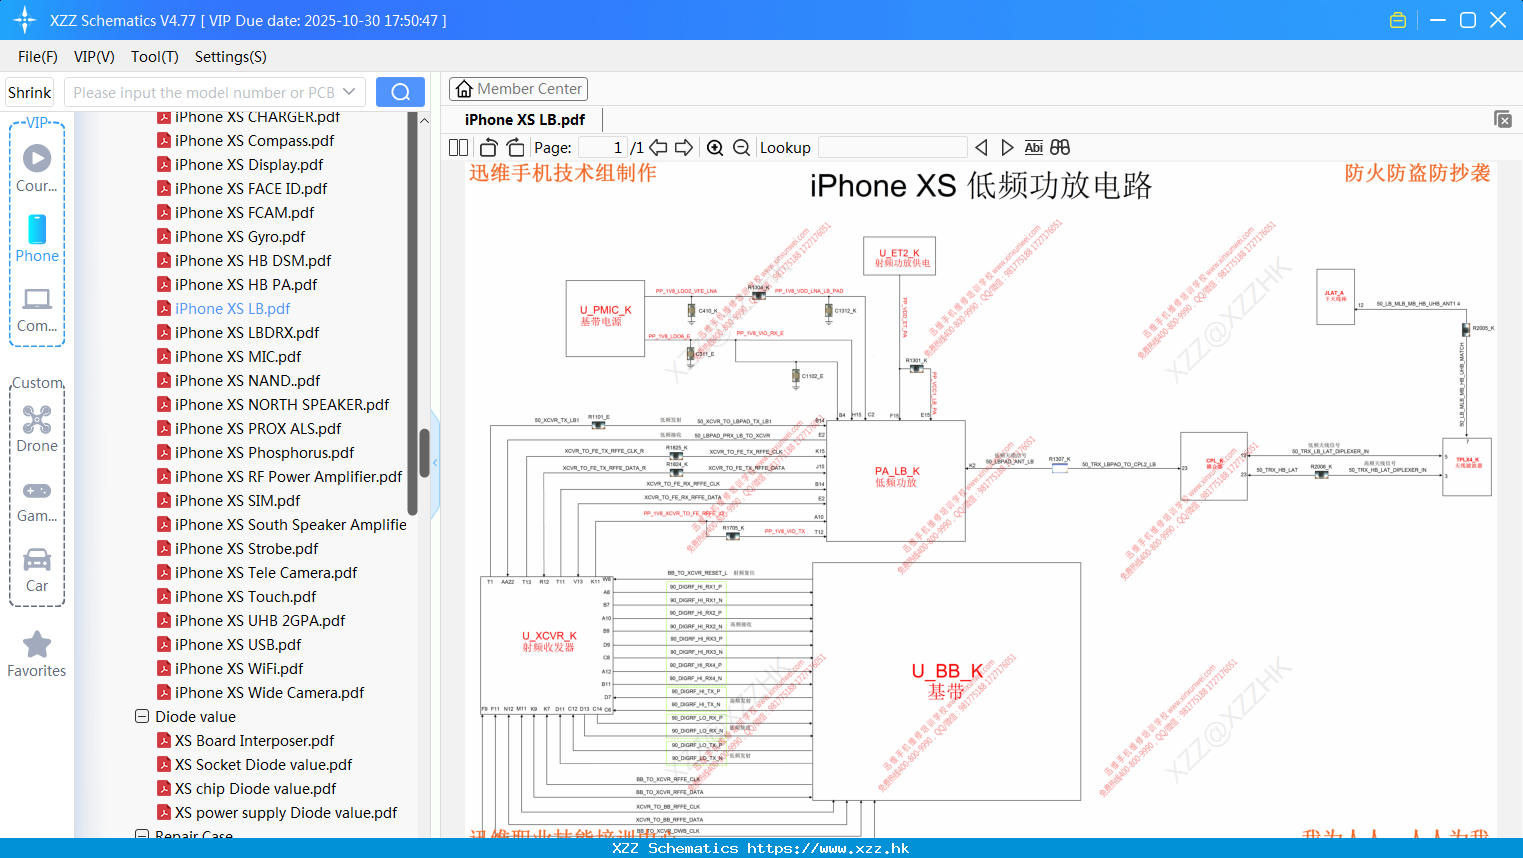Open iPhone XS Display.pdf
Image resolution: width=1523 pixels, height=858 pixels.
[249, 164]
